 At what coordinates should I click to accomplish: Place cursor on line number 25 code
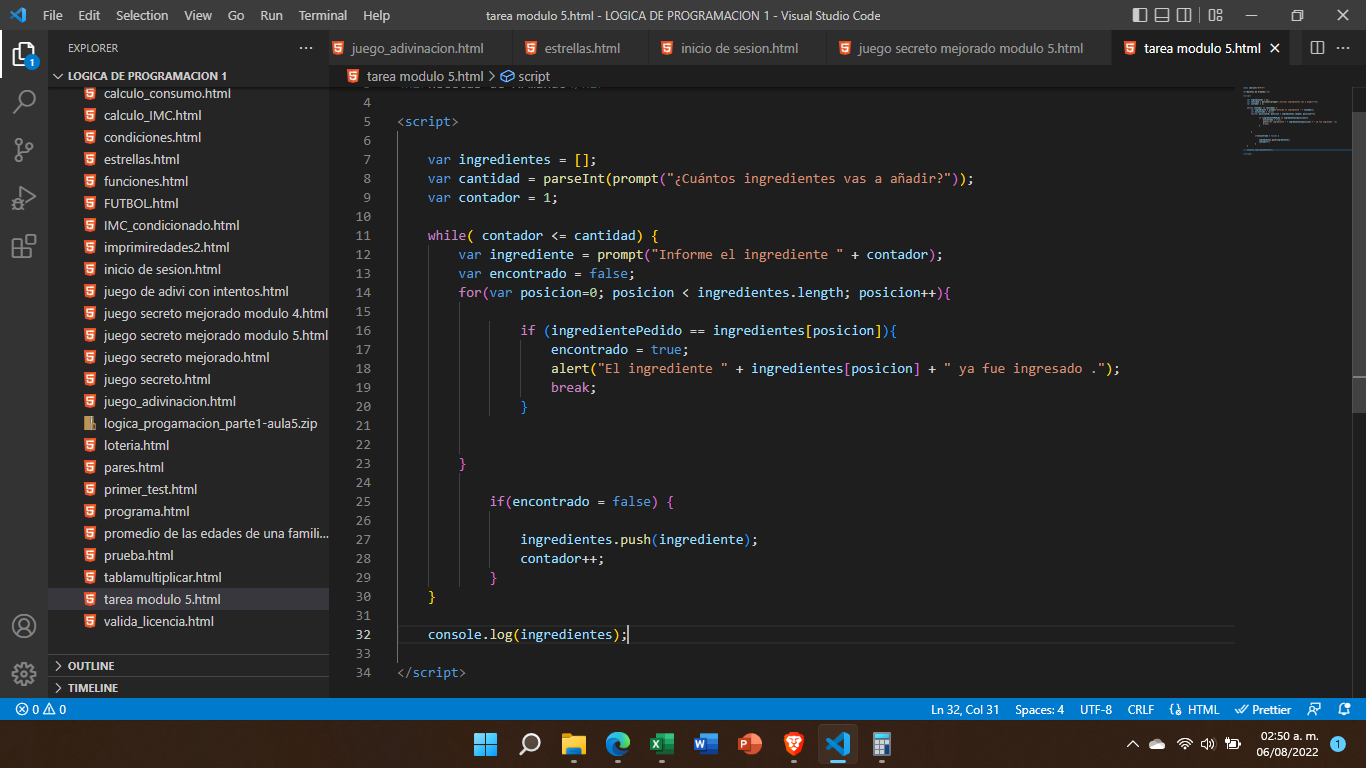(580, 501)
